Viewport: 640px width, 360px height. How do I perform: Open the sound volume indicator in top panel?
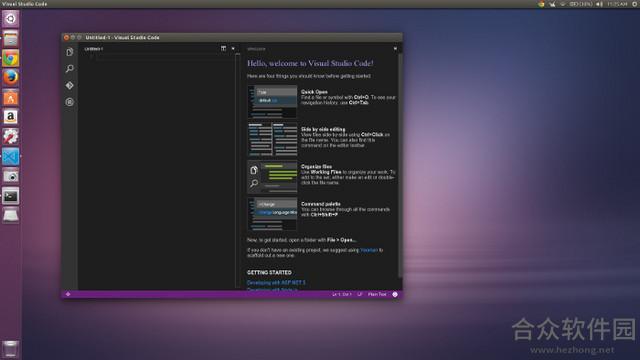tap(599, 4)
